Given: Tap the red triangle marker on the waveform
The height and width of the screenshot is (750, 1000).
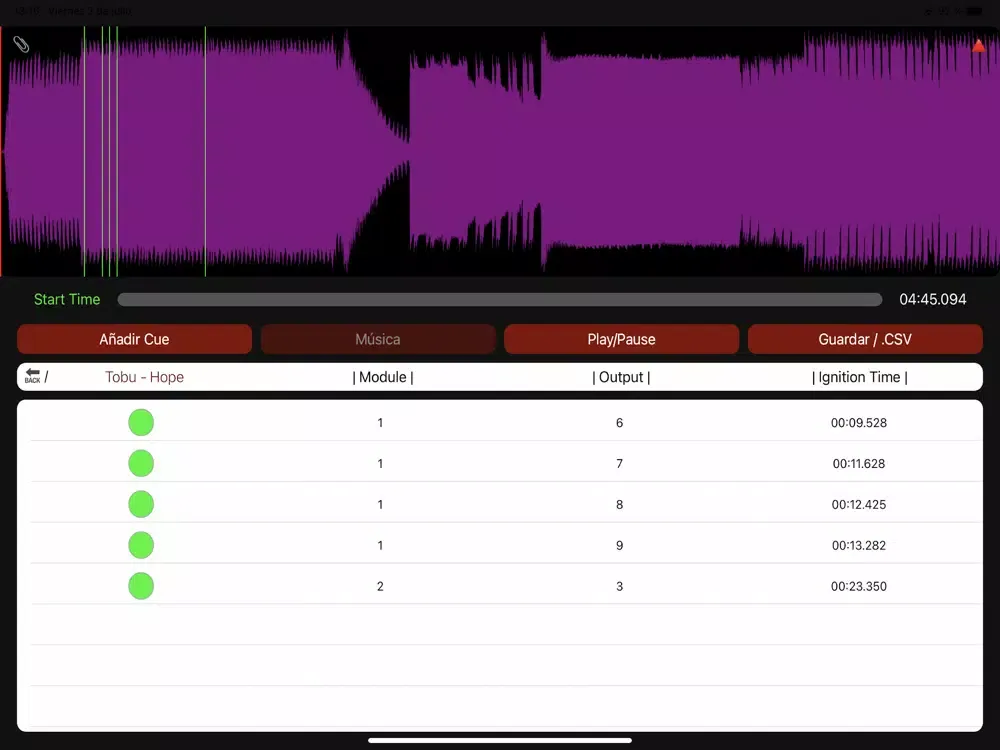Looking at the screenshot, I should pyautogui.click(x=978, y=45).
